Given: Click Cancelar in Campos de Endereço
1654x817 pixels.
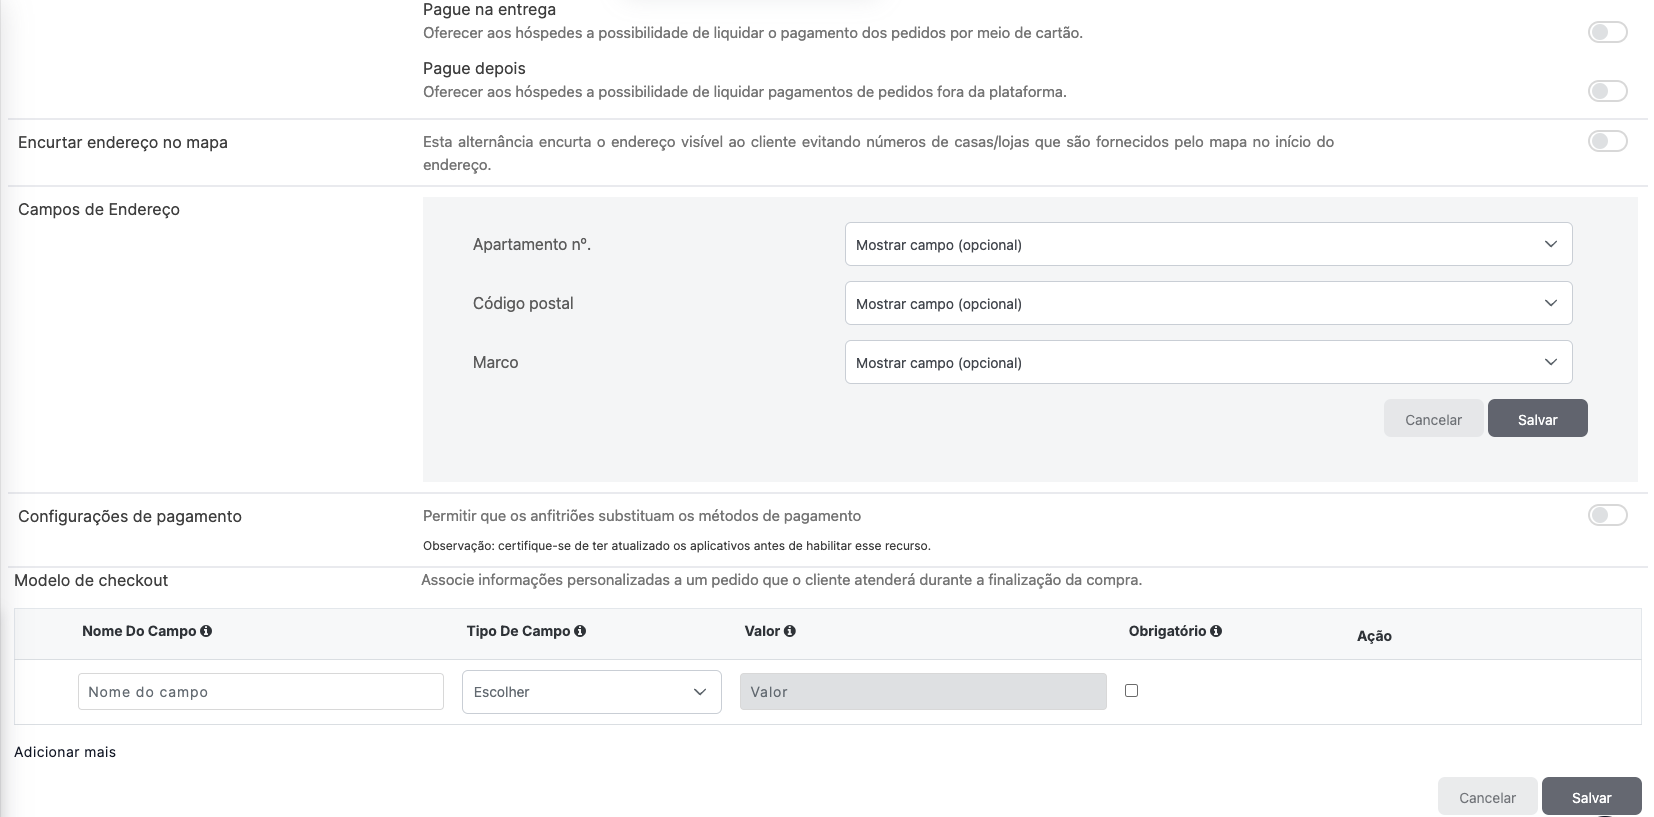Looking at the screenshot, I should (x=1433, y=420).
